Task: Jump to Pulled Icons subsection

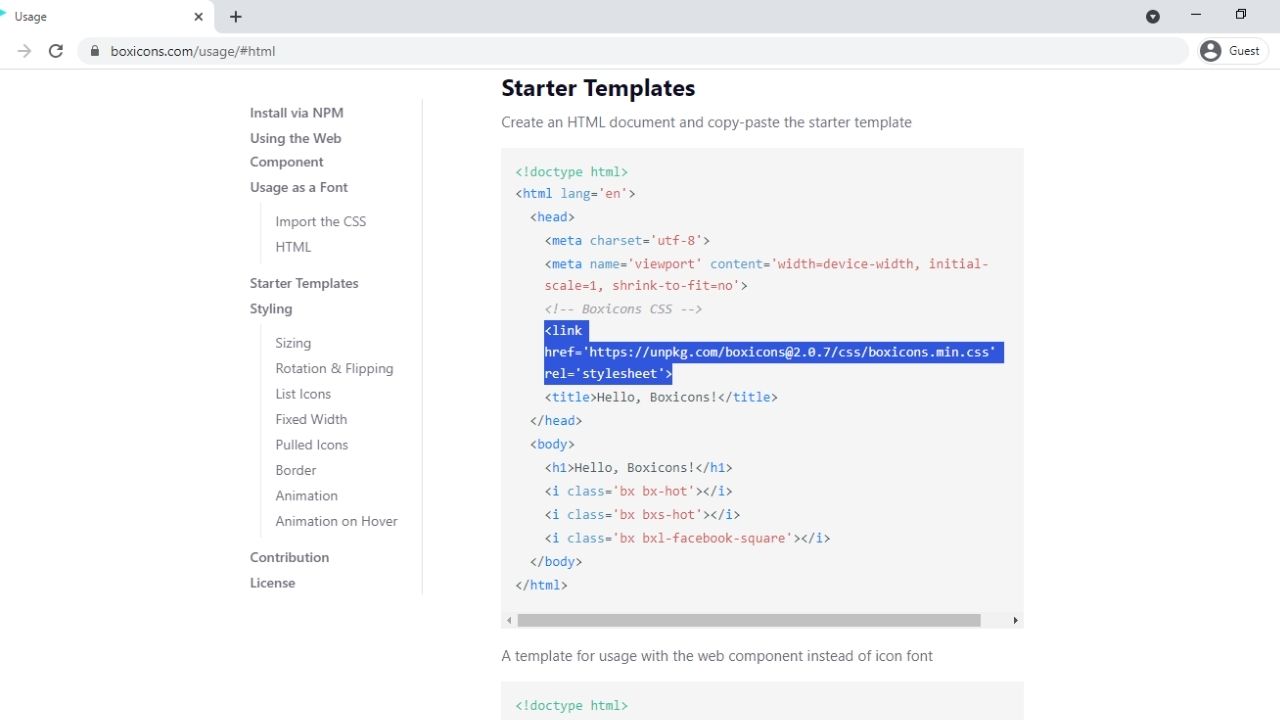Action: point(312,445)
